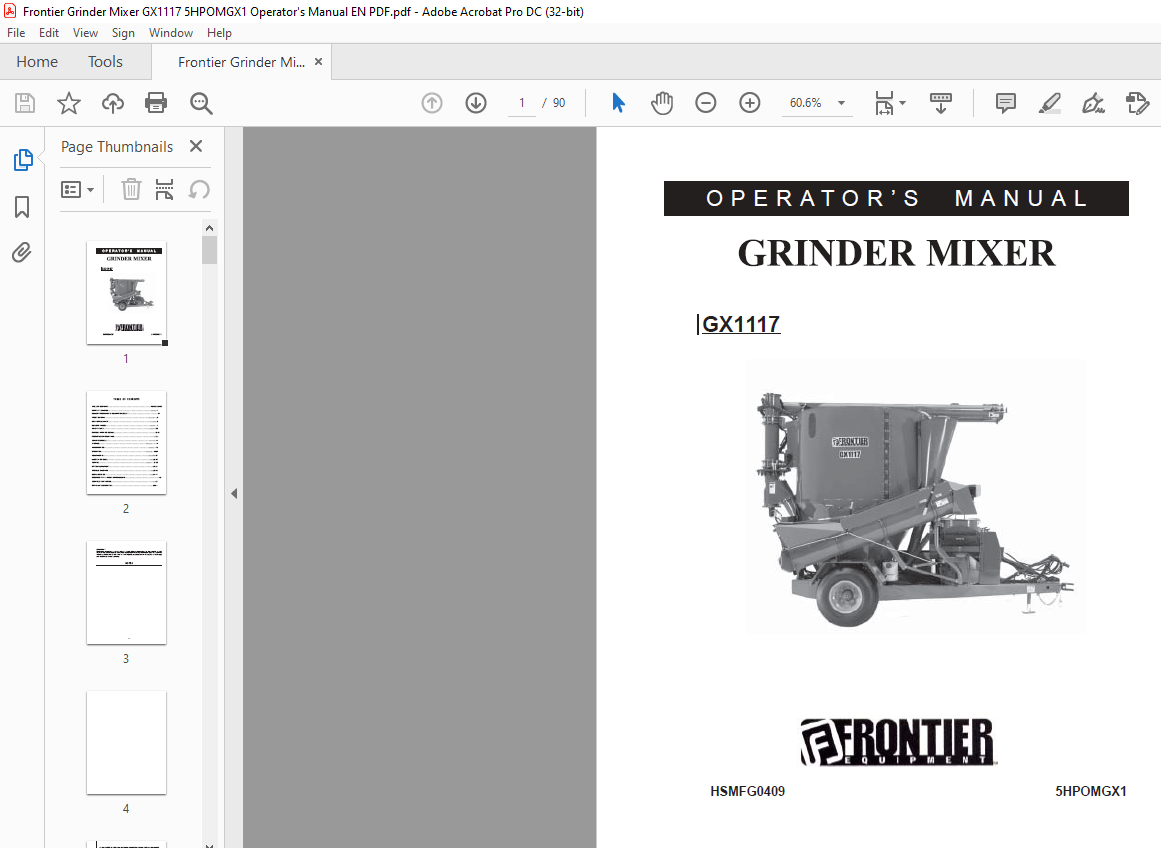The image size is (1161, 848).
Task: Select page 2 thumbnail
Action: coord(127,443)
